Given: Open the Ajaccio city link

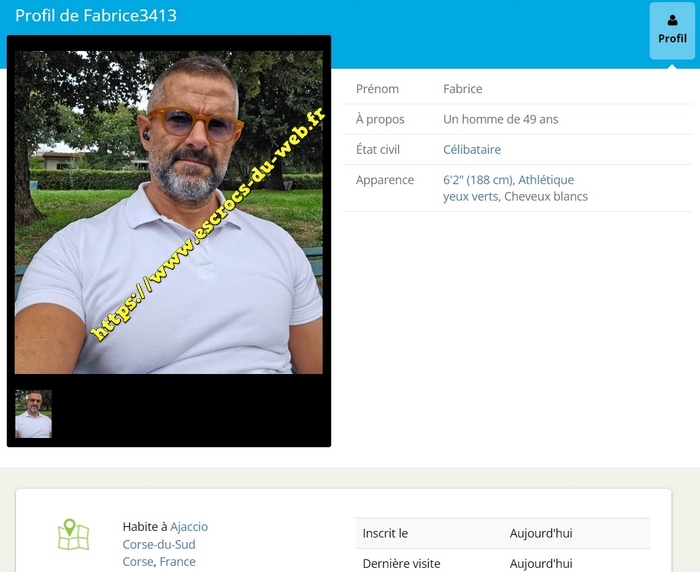Looking at the screenshot, I should [189, 526].
